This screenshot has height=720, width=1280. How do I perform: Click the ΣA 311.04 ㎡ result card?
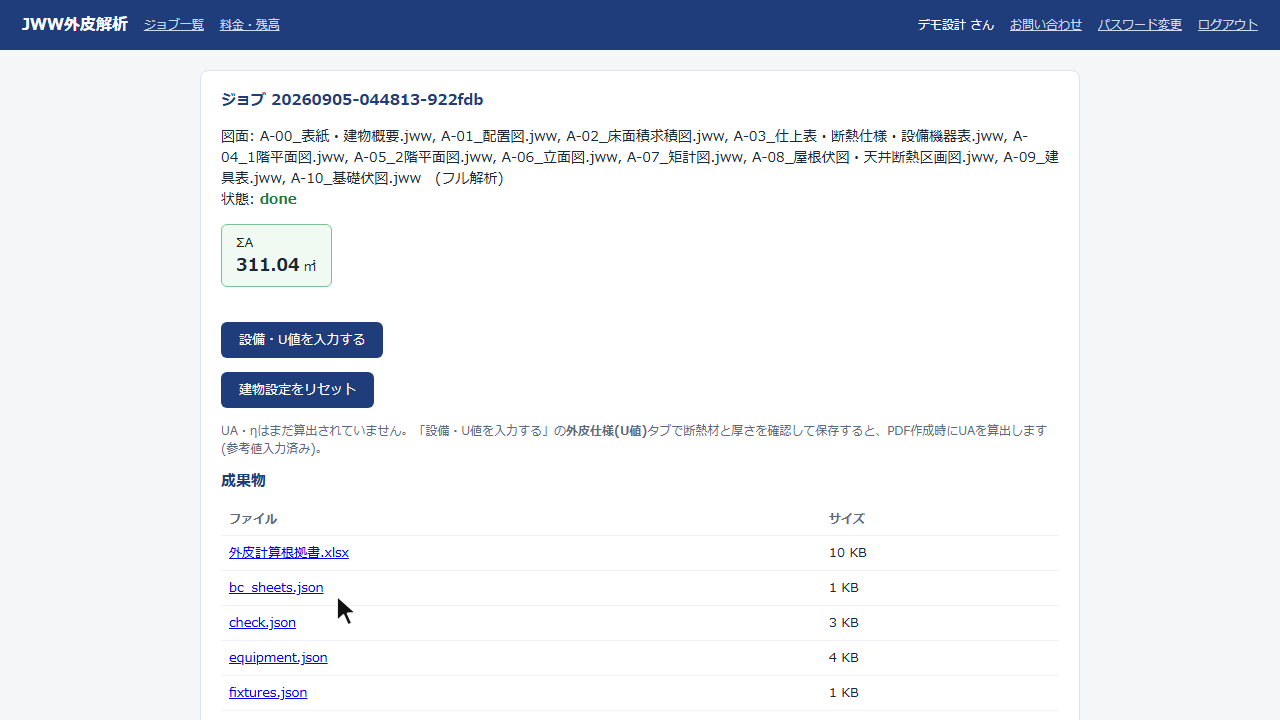tap(276, 255)
